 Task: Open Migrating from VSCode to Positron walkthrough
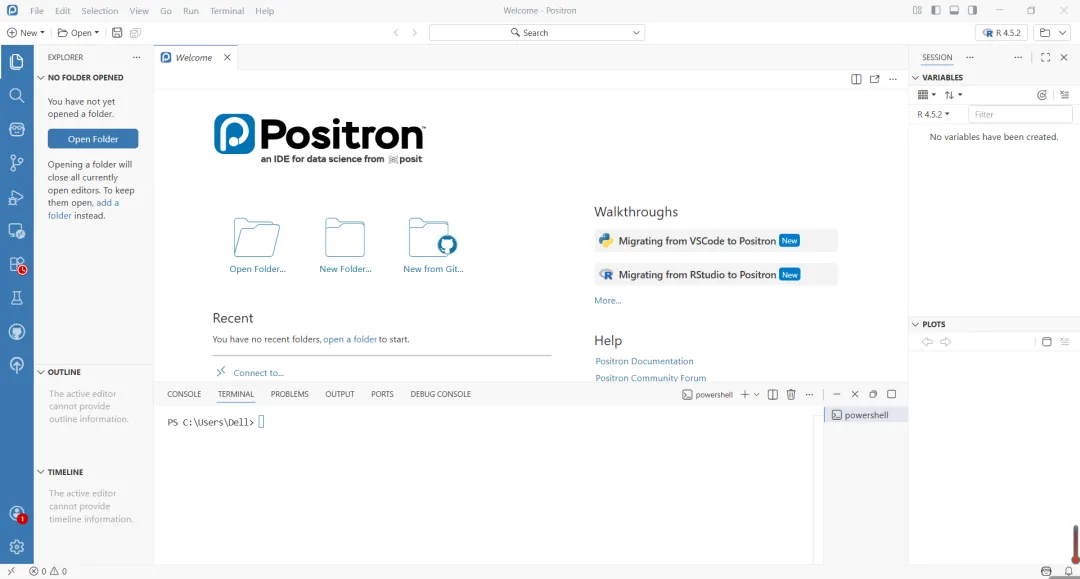point(716,241)
